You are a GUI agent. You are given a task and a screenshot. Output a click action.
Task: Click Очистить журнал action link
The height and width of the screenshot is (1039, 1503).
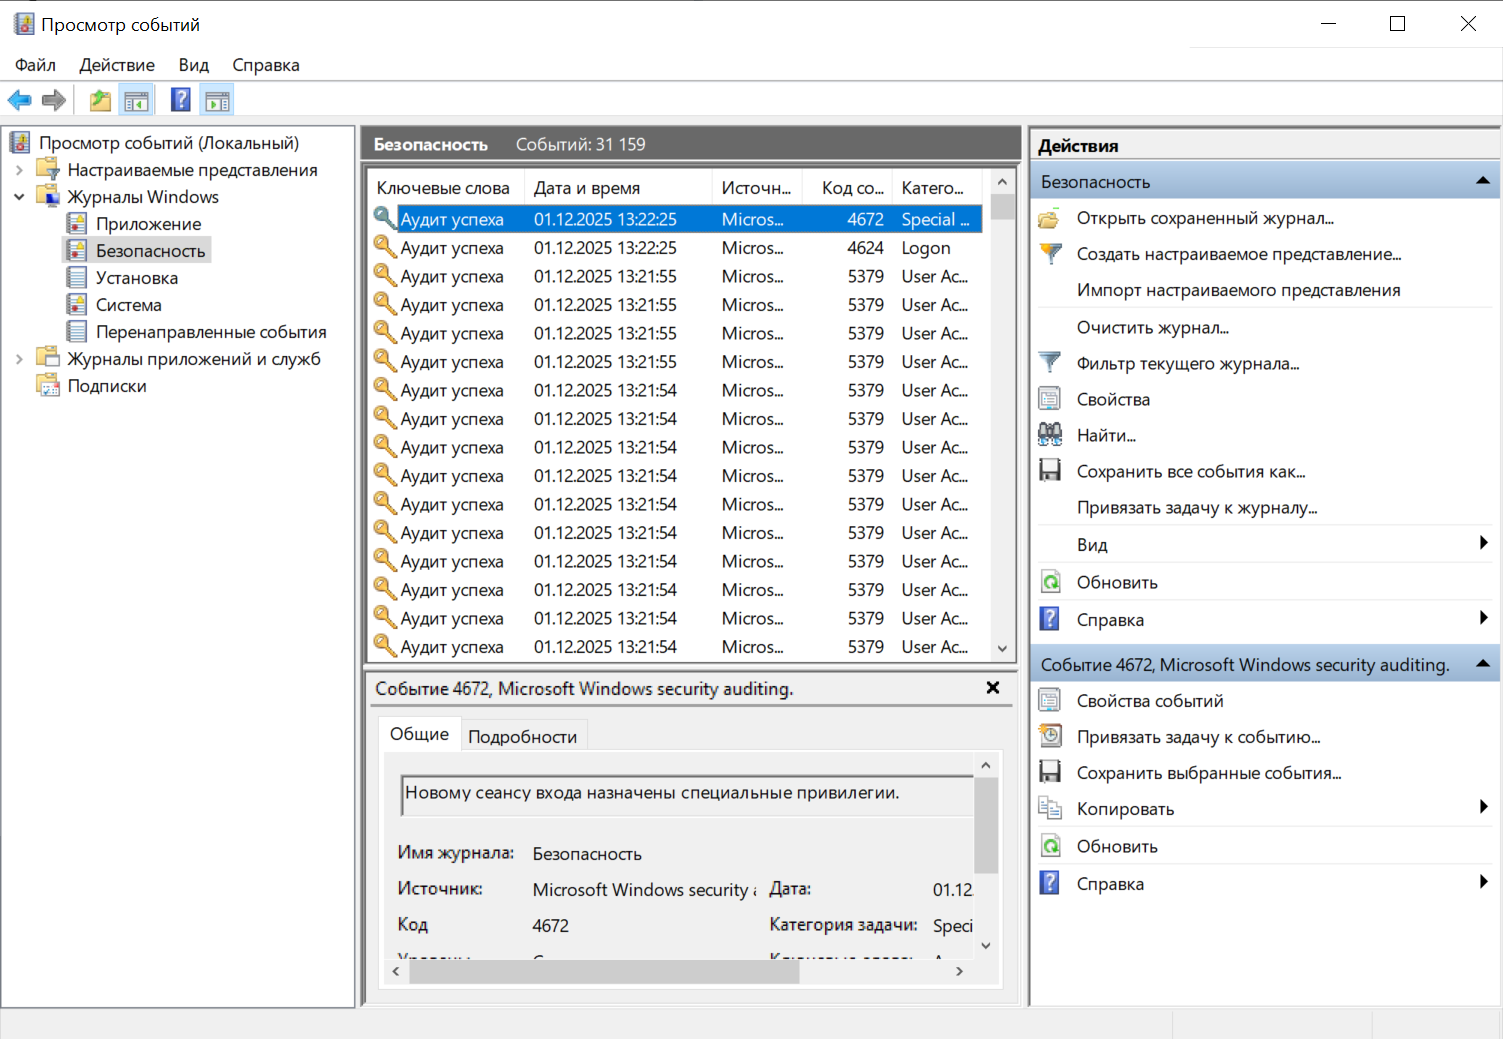click(1152, 327)
